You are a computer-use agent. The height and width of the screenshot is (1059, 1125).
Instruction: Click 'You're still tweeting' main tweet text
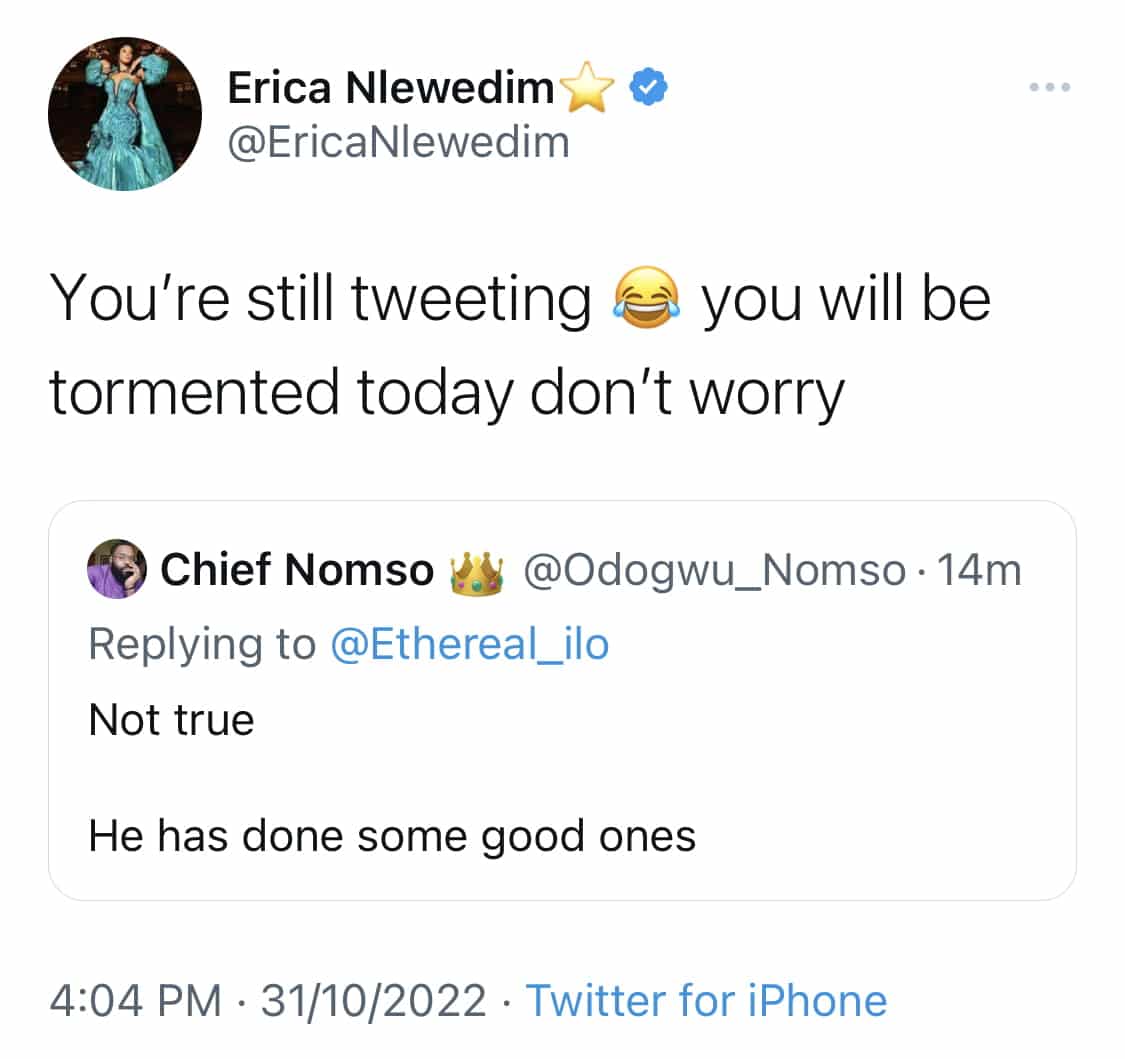tap(320, 300)
